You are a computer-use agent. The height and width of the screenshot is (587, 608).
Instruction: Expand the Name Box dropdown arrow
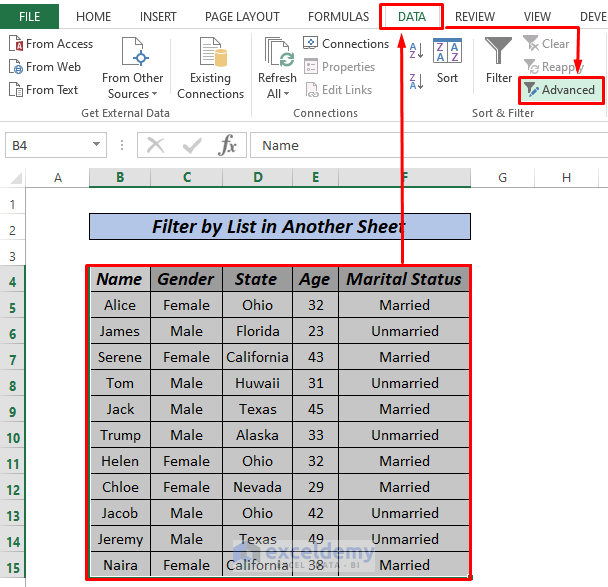pyautogui.click(x=96, y=144)
